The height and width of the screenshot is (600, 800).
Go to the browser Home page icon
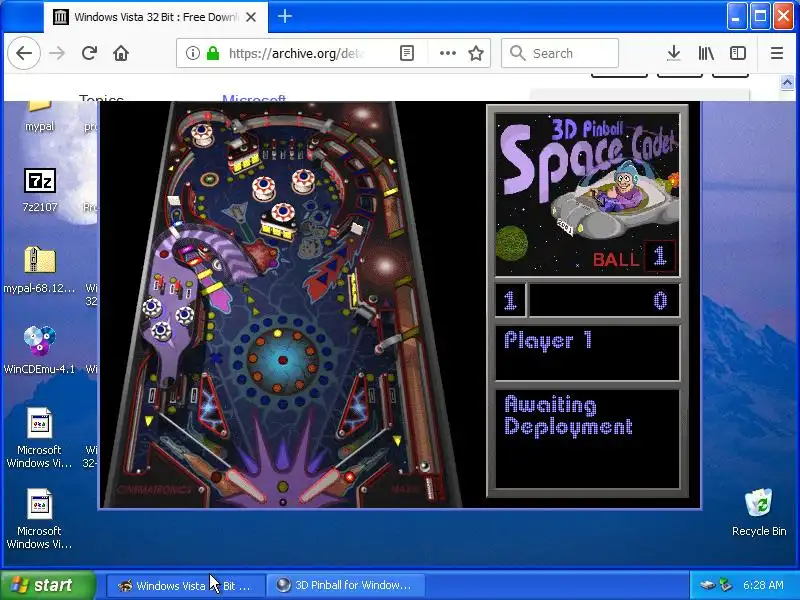[121, 53]
